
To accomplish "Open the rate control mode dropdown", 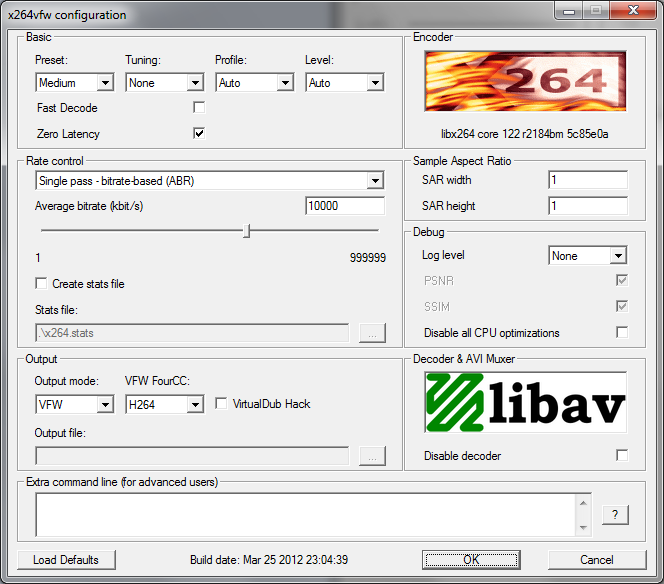I will click(x=209, y=181).
